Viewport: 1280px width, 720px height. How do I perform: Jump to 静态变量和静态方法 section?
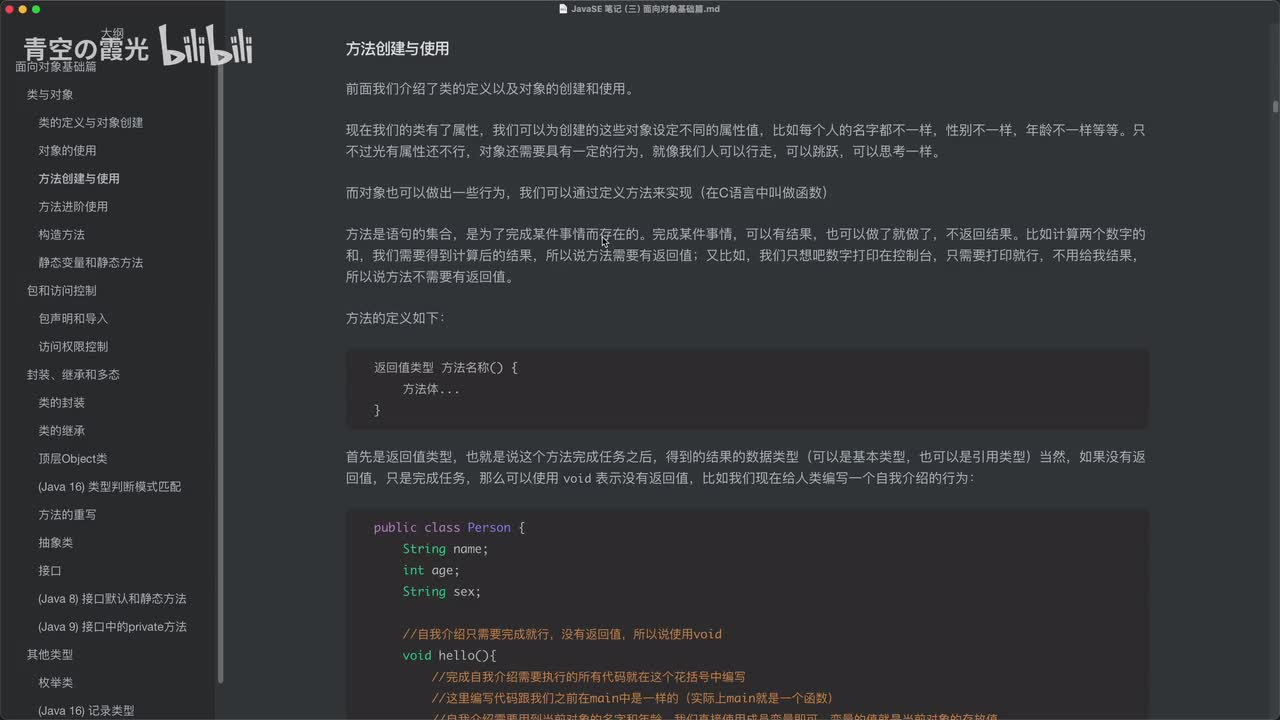(91, 263)
